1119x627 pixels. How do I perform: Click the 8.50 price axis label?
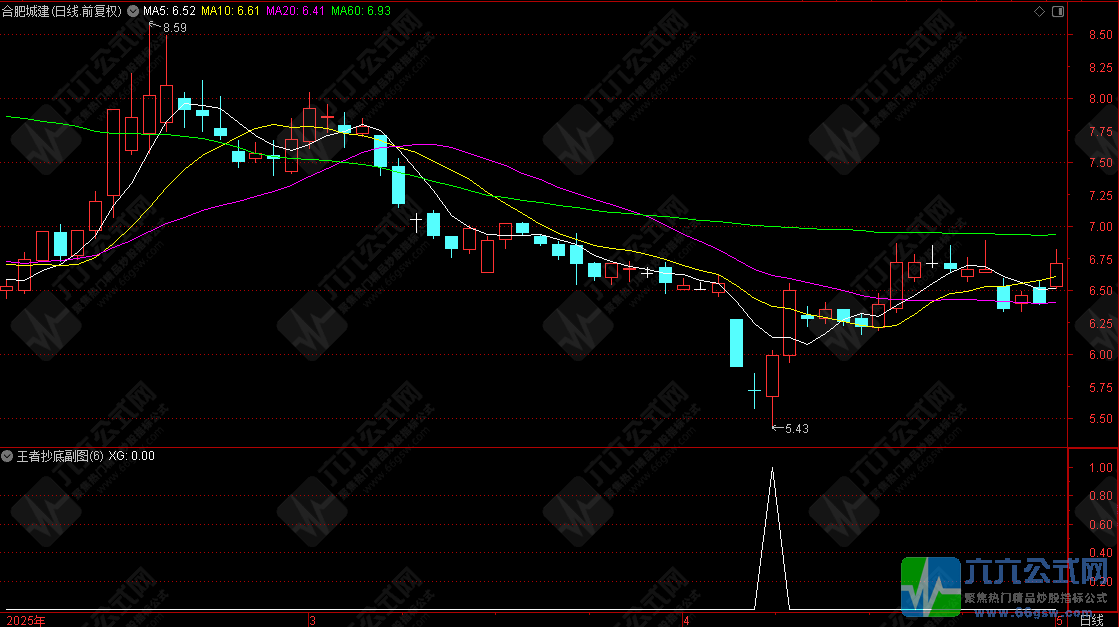point(1102,35)
